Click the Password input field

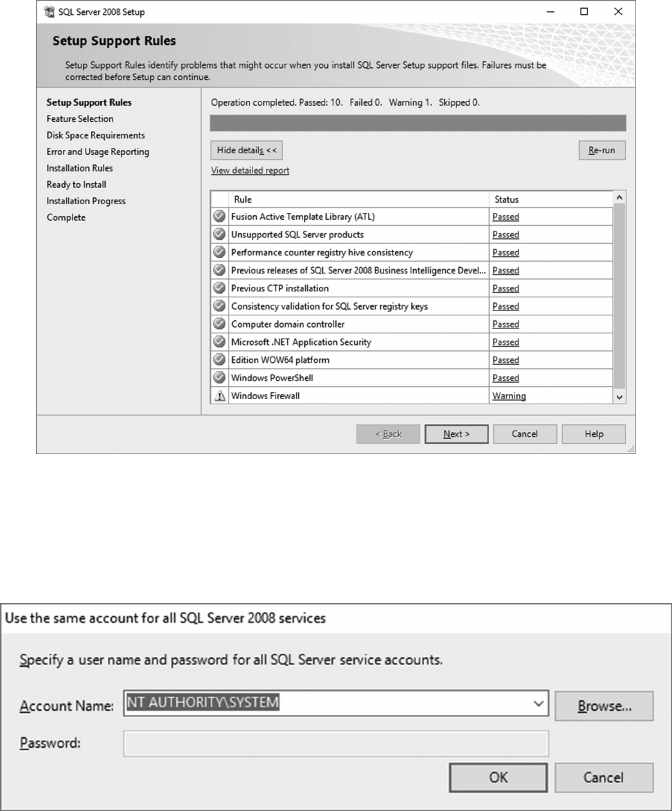click(x=336, y=744)
